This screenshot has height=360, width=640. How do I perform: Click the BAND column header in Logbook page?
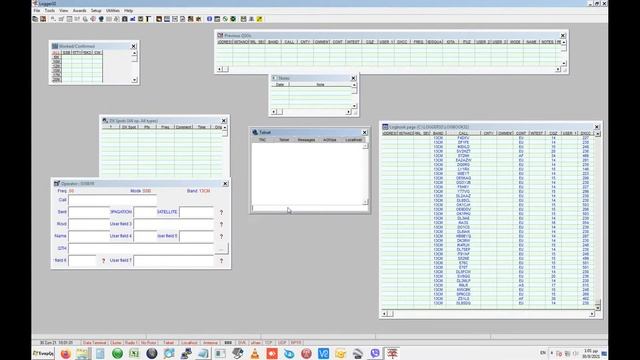(438, 133)
